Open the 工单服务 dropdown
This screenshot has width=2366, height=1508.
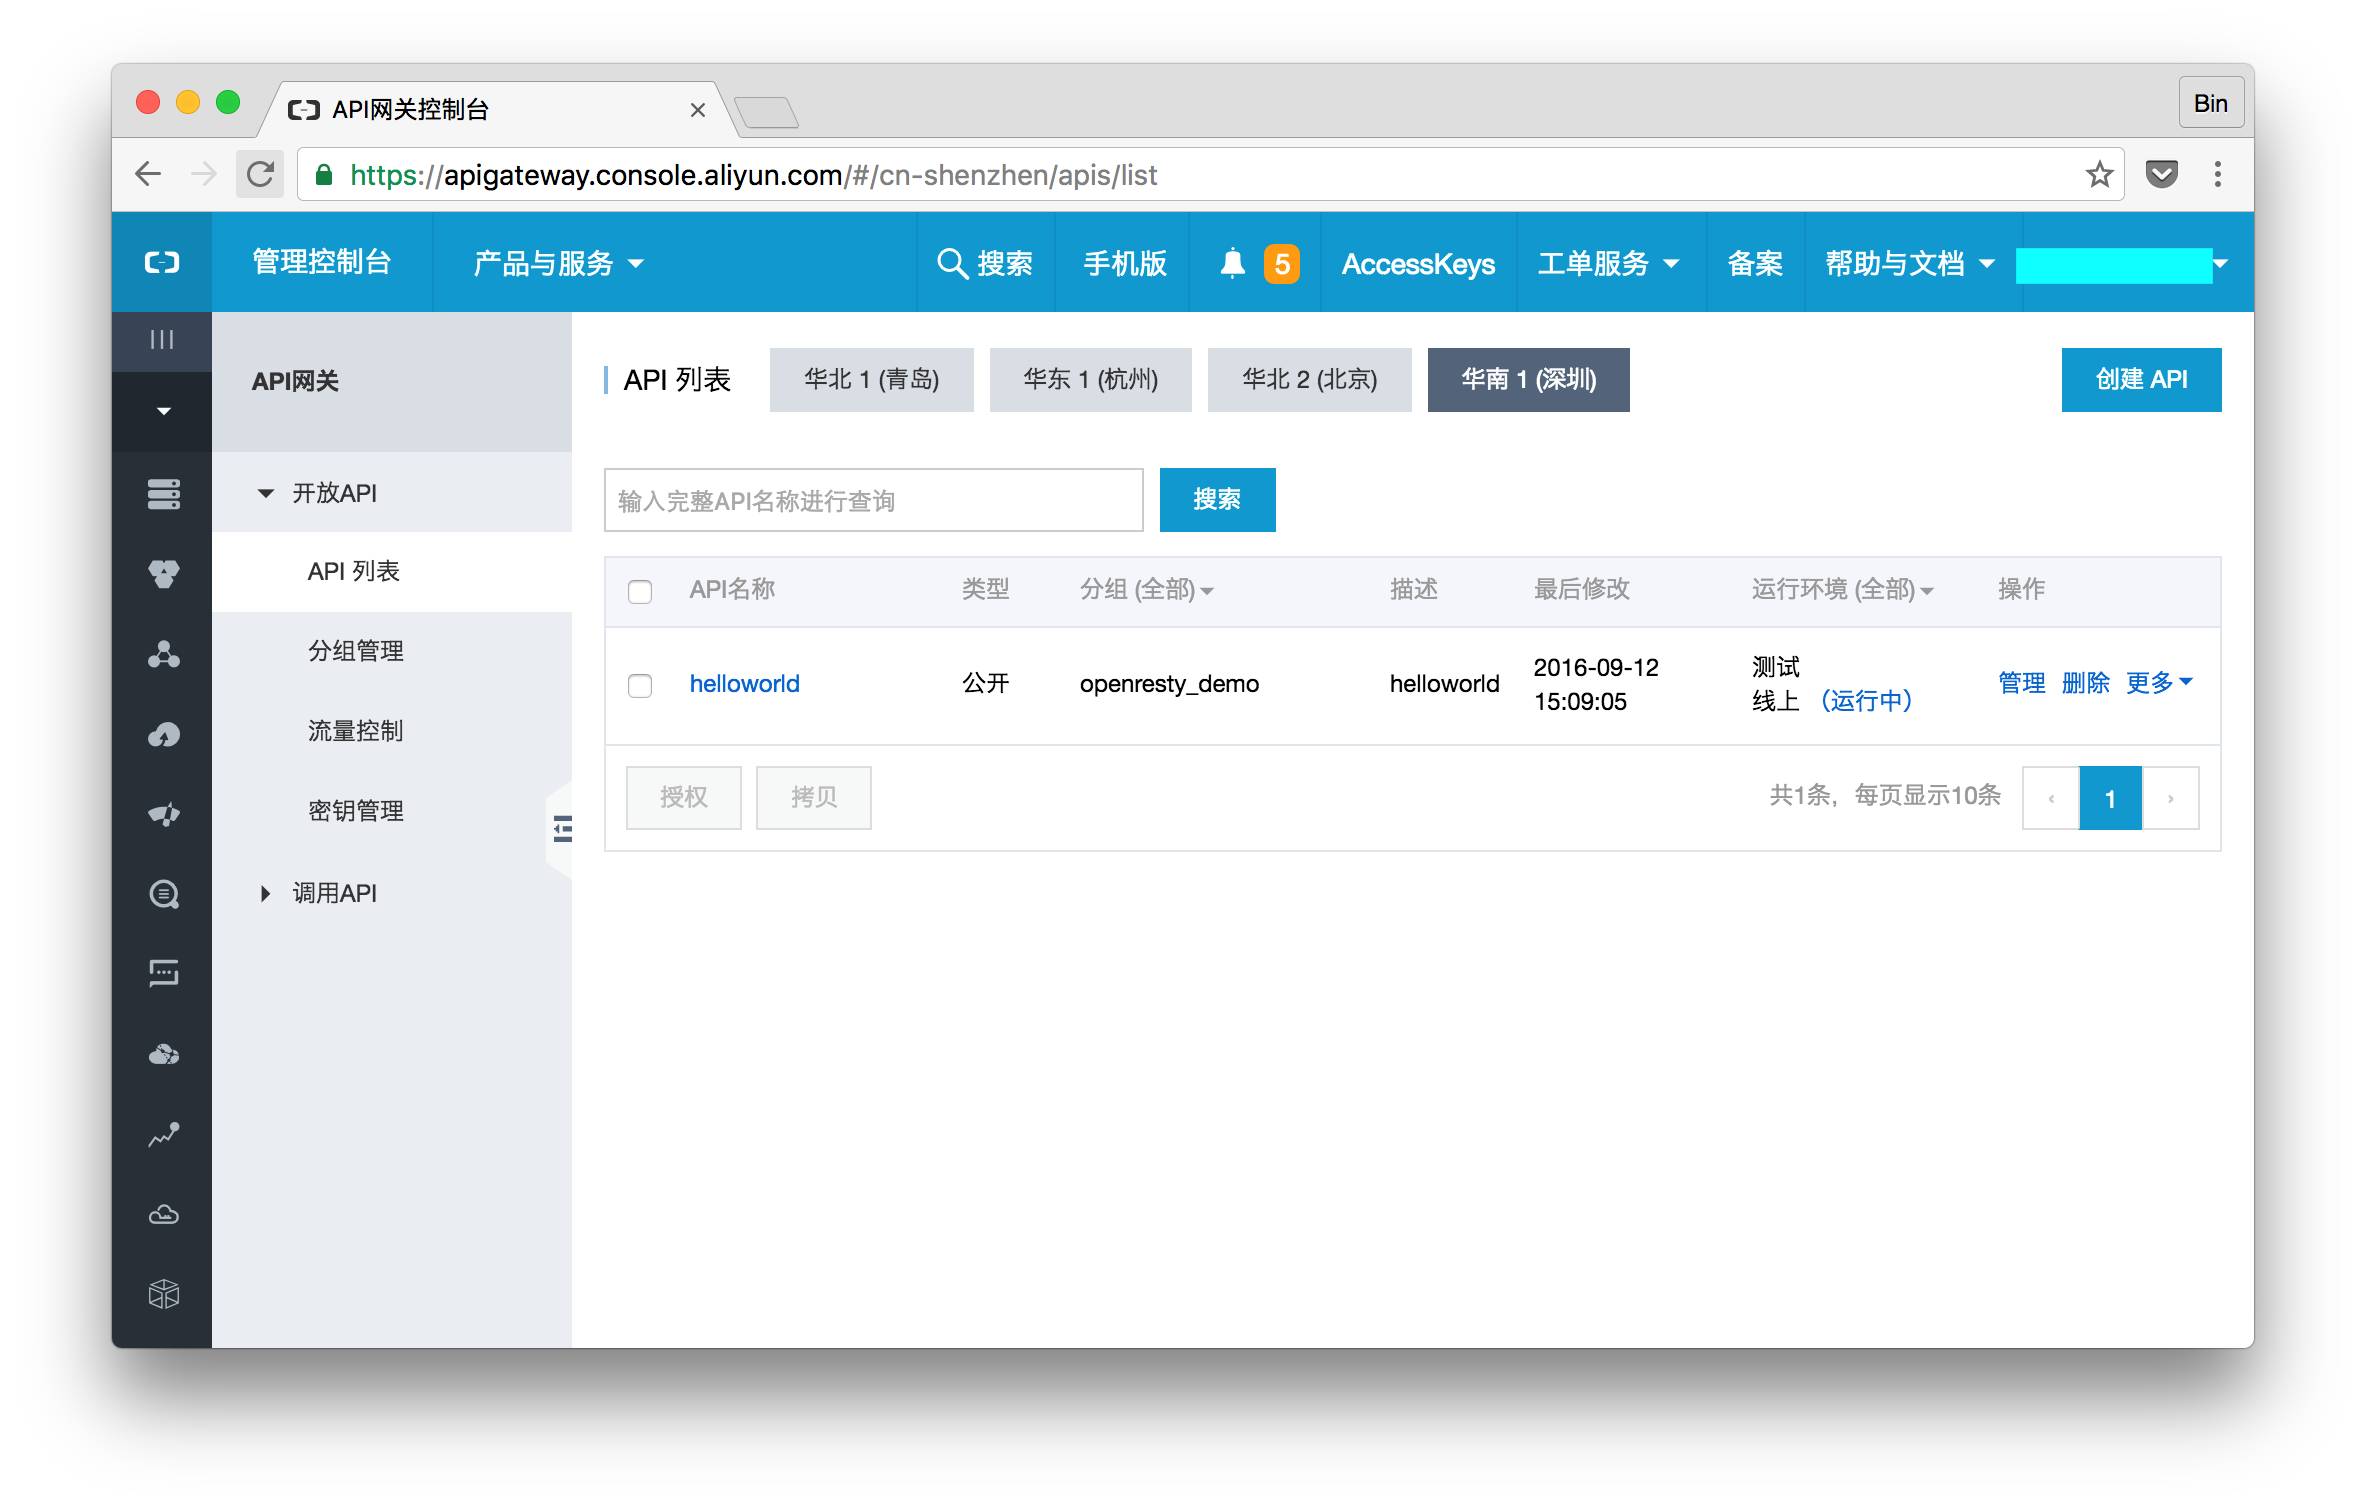1609,263
